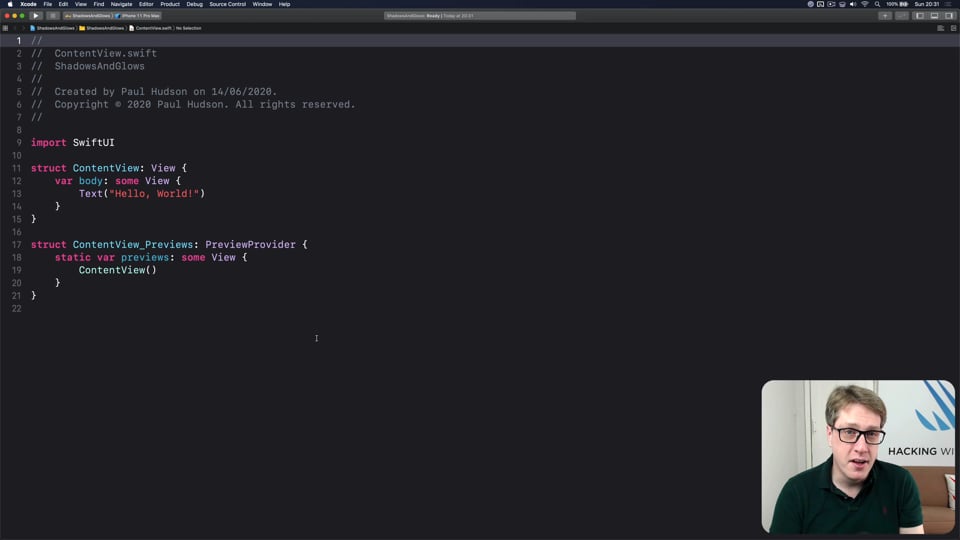Viewport: 960px width, 540px height.
Task: Open the Navigate menu
Action: pos(121,4)
